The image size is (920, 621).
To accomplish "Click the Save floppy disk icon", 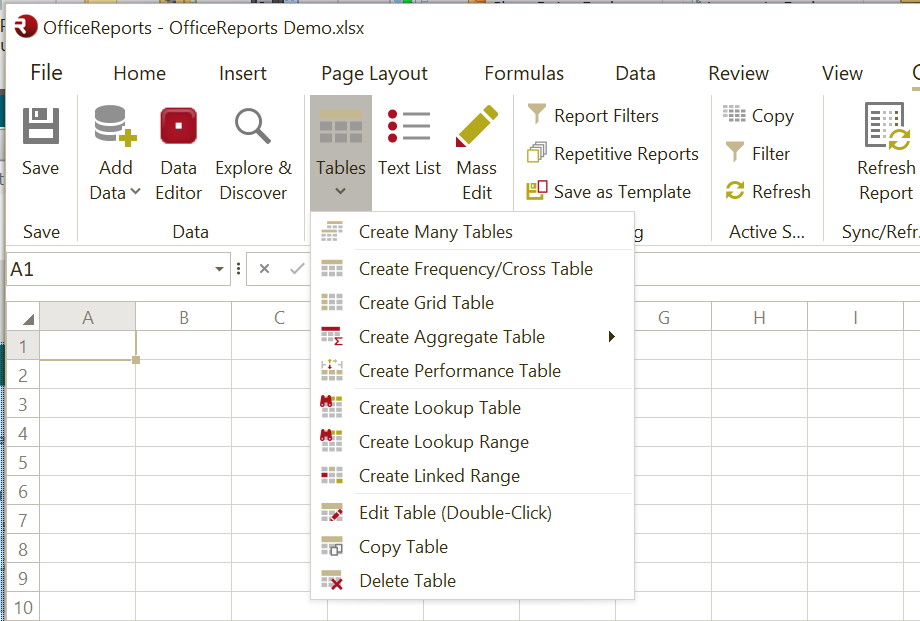I will coord(40,126).
